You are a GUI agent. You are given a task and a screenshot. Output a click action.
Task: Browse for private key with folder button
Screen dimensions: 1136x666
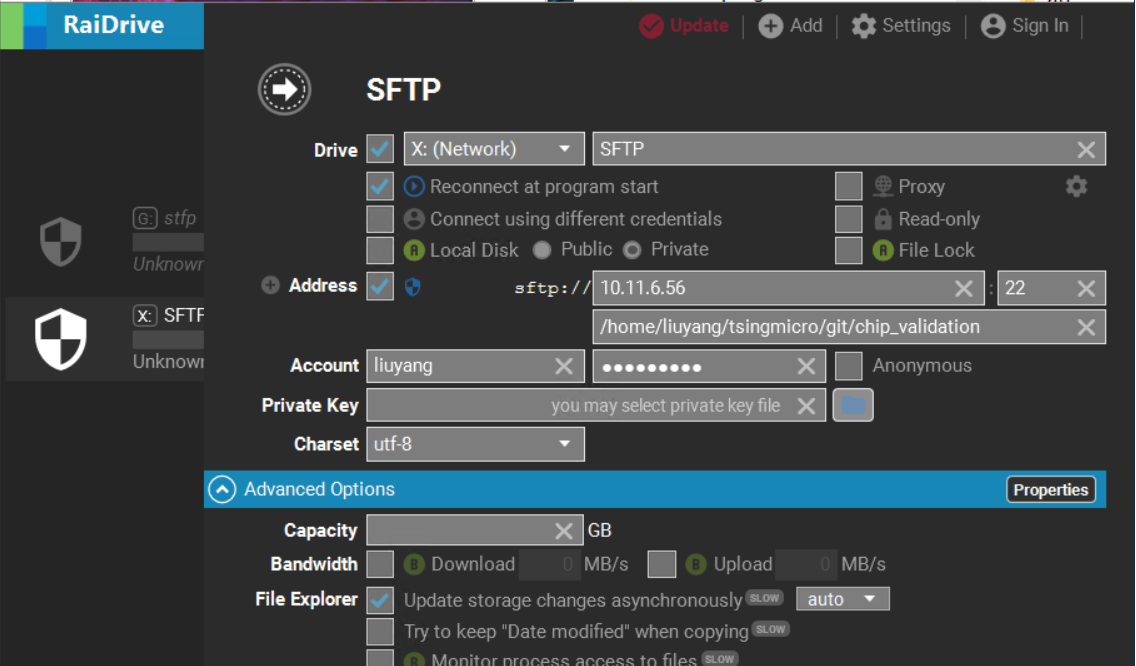(853, 405)
